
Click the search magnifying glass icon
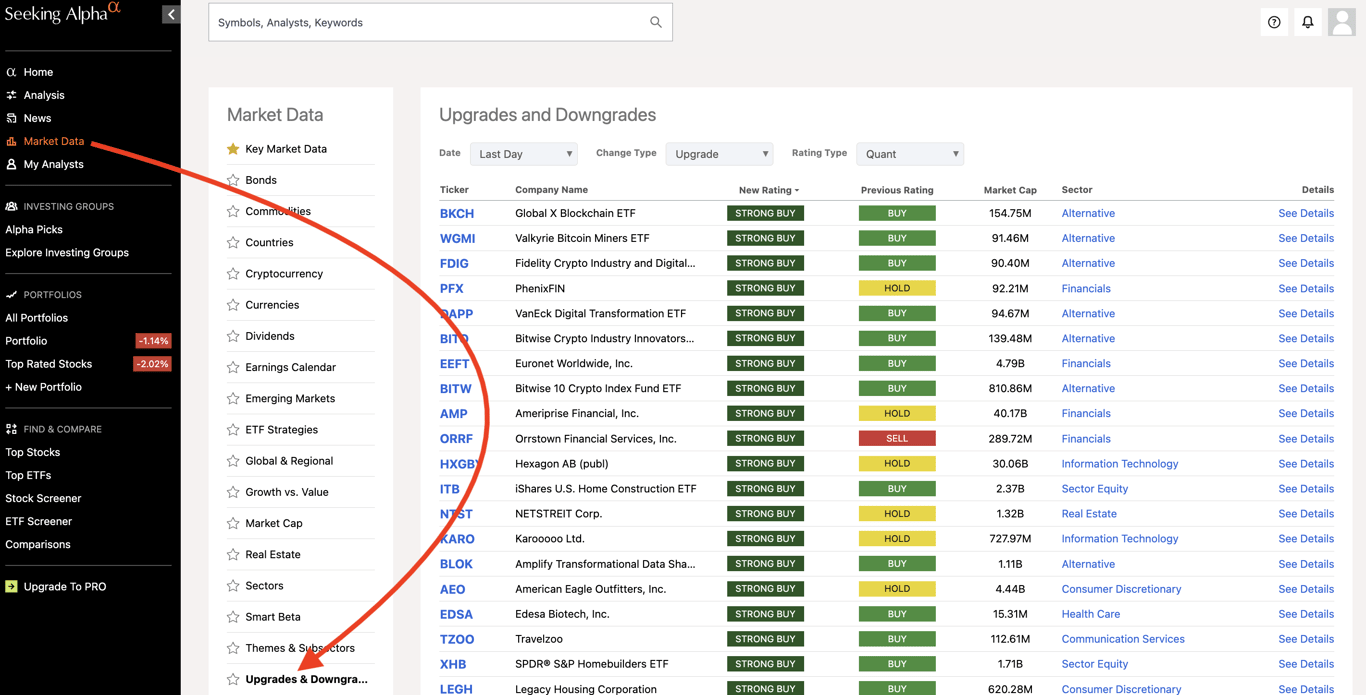click(x=655, y=21)
